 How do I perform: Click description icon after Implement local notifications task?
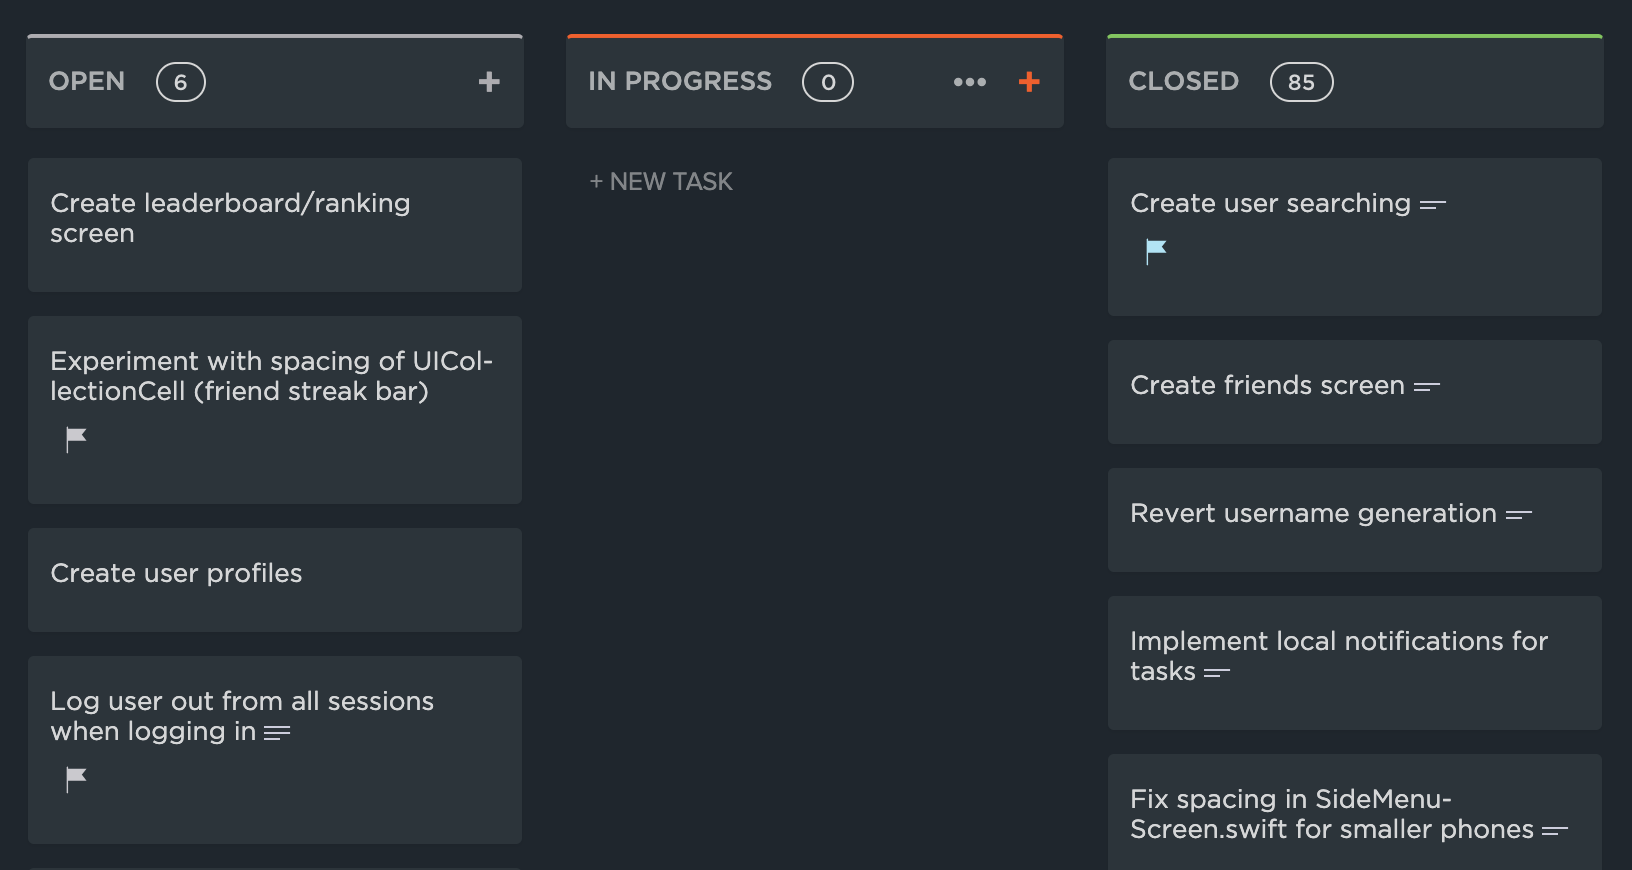1217,673
